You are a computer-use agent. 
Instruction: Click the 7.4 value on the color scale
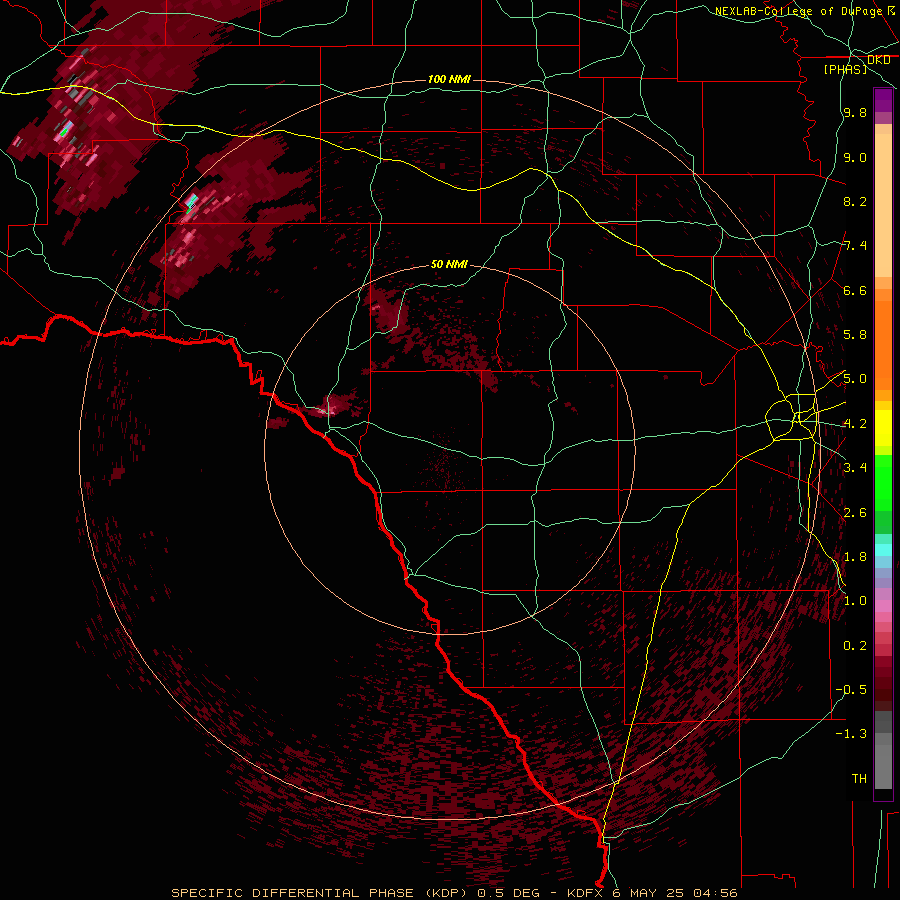coord(855,246)
